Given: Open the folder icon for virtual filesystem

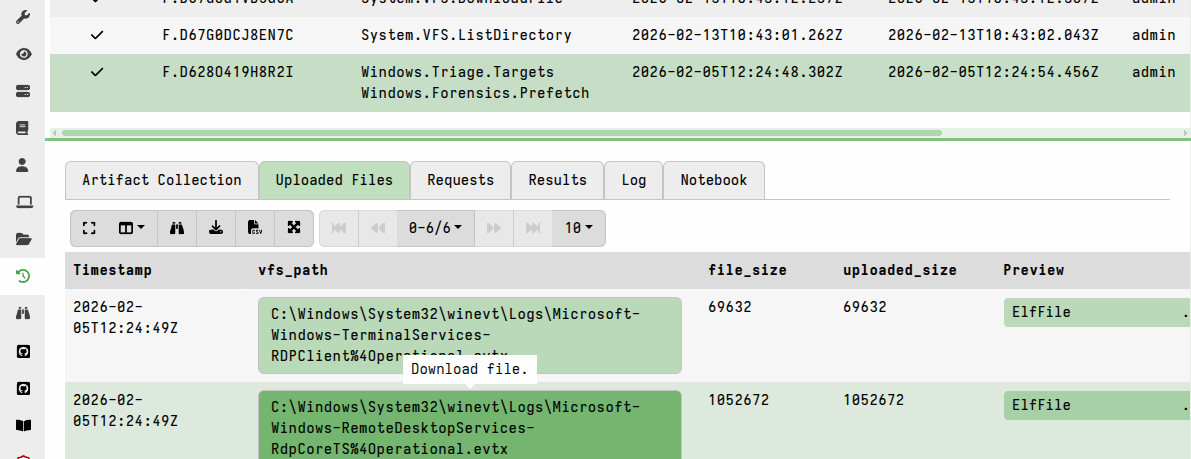Looking at the screenshot, I should [24, 239].
